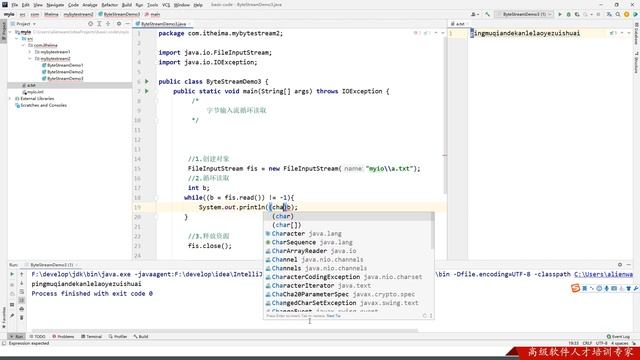Click Scroll Up arrow in Run panel
640x360 pixels.
pos(22,274)
